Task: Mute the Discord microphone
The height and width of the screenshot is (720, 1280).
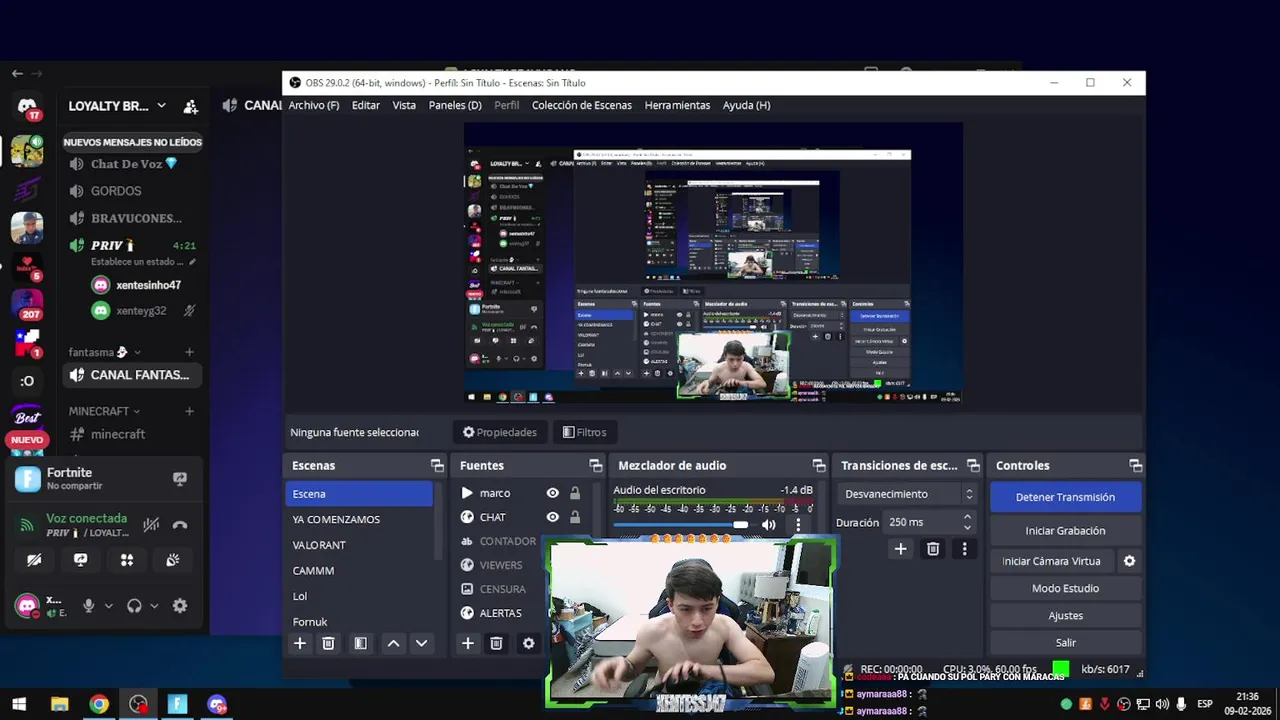Action: pyautogui.click(x=89, y=606)
